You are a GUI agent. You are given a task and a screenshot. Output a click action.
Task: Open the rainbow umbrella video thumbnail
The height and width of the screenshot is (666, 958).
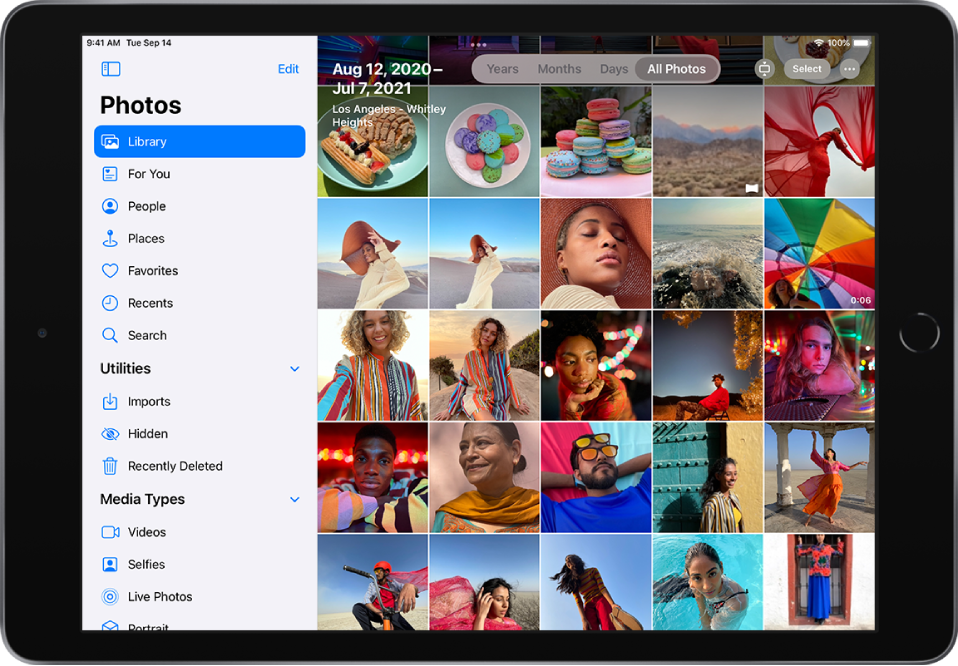point(819,253)
